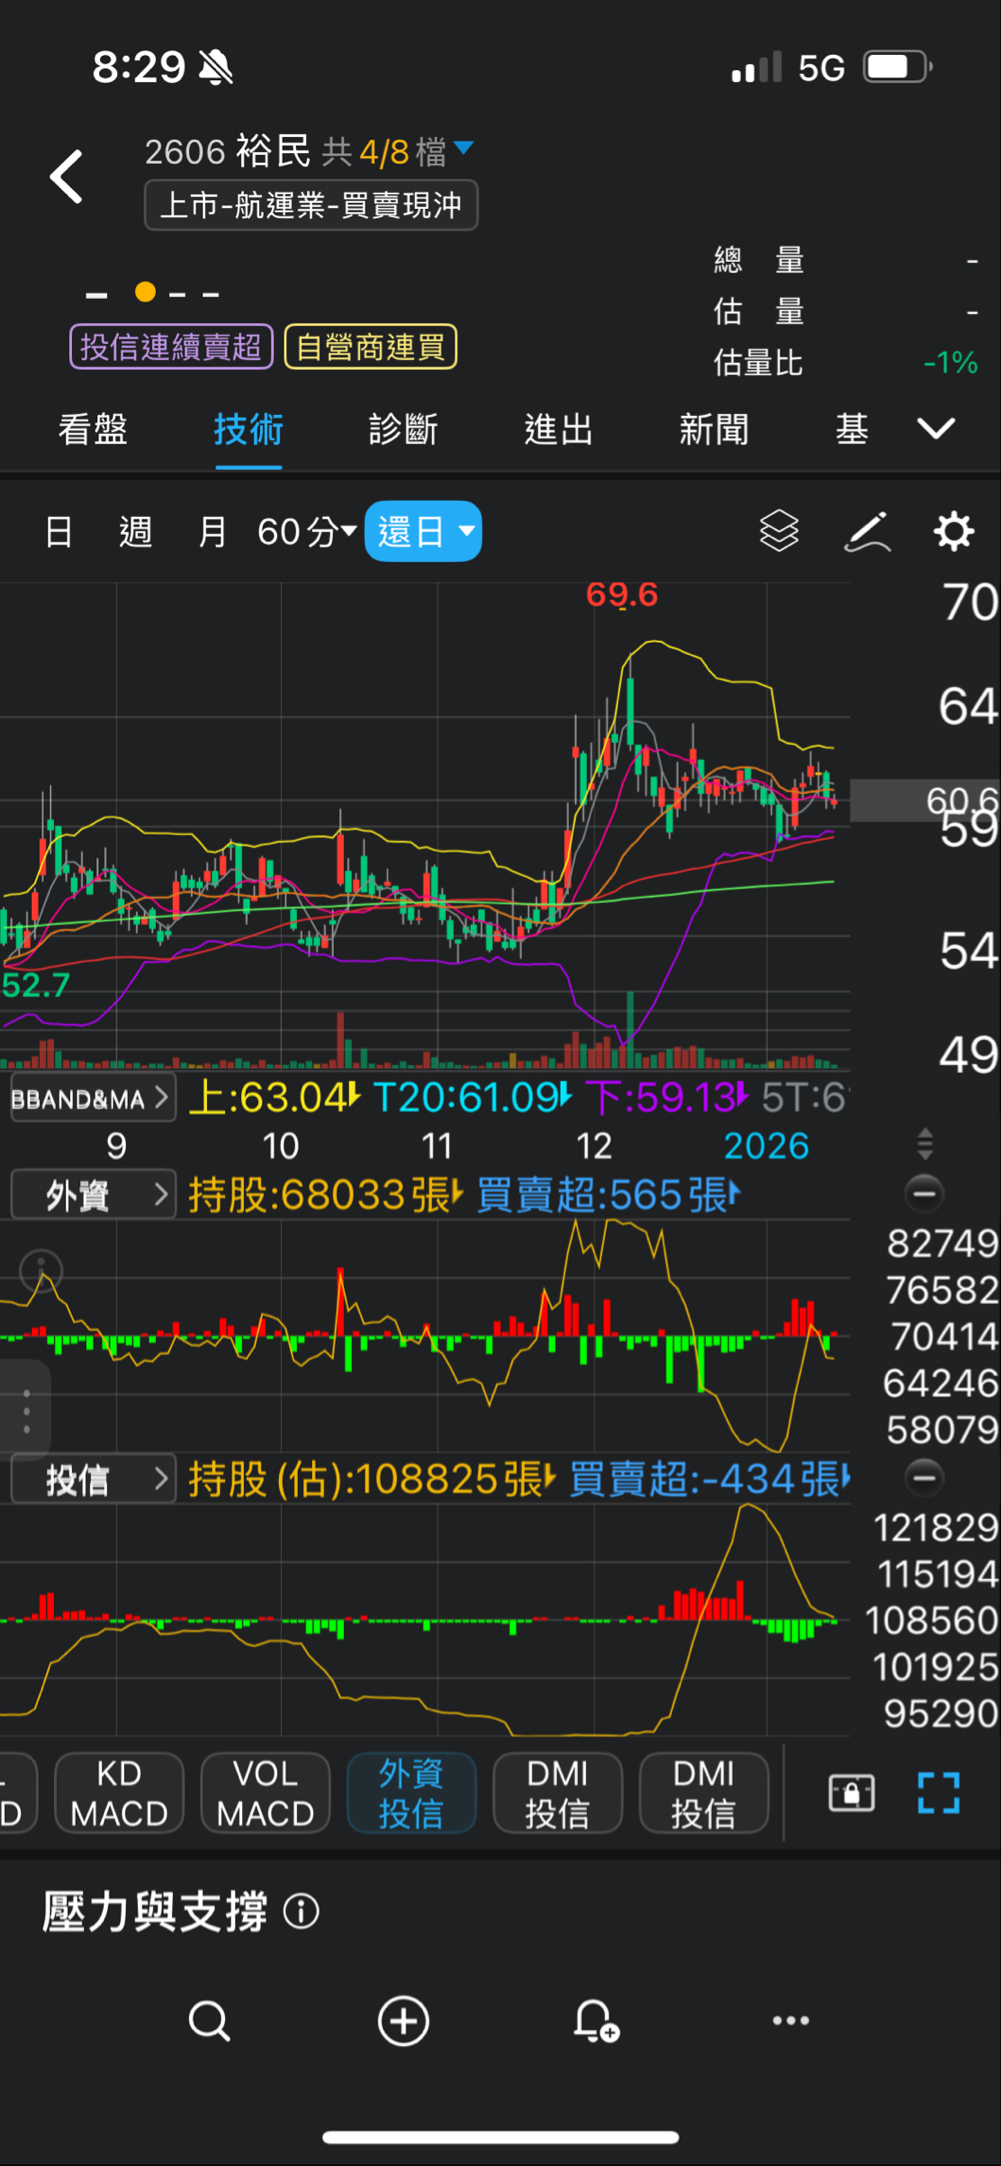
Task: Tap the faded info circle in 外資 chart
Action: click(41, 1271)
